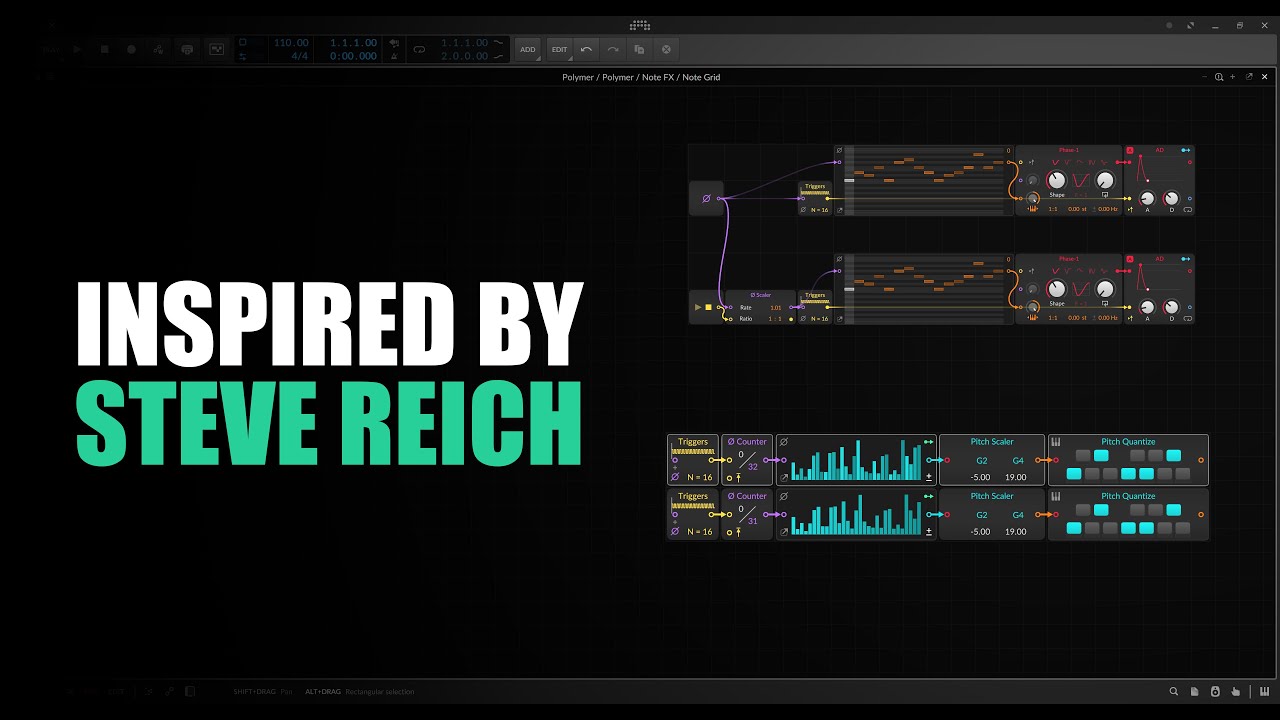The width and height of the screenshot is (1280, 720).
Task: Click the loop icon on AD module in Ø Scaler row
Action: pos(1188,318)
